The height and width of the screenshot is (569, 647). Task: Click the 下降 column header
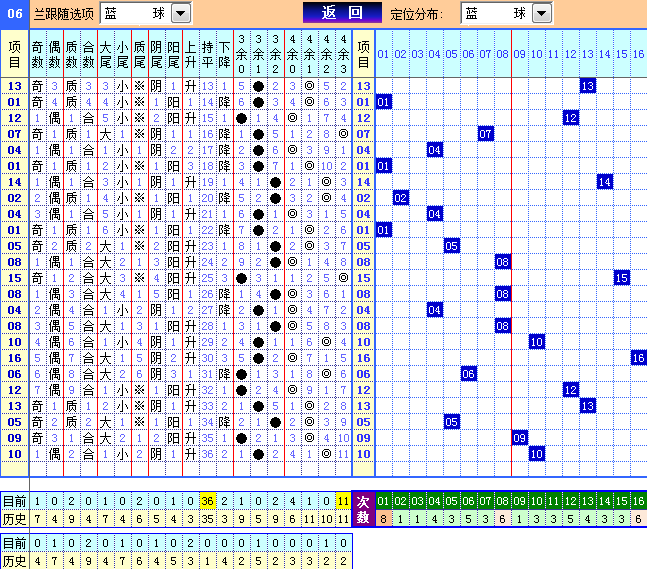(x=224, y=54)
